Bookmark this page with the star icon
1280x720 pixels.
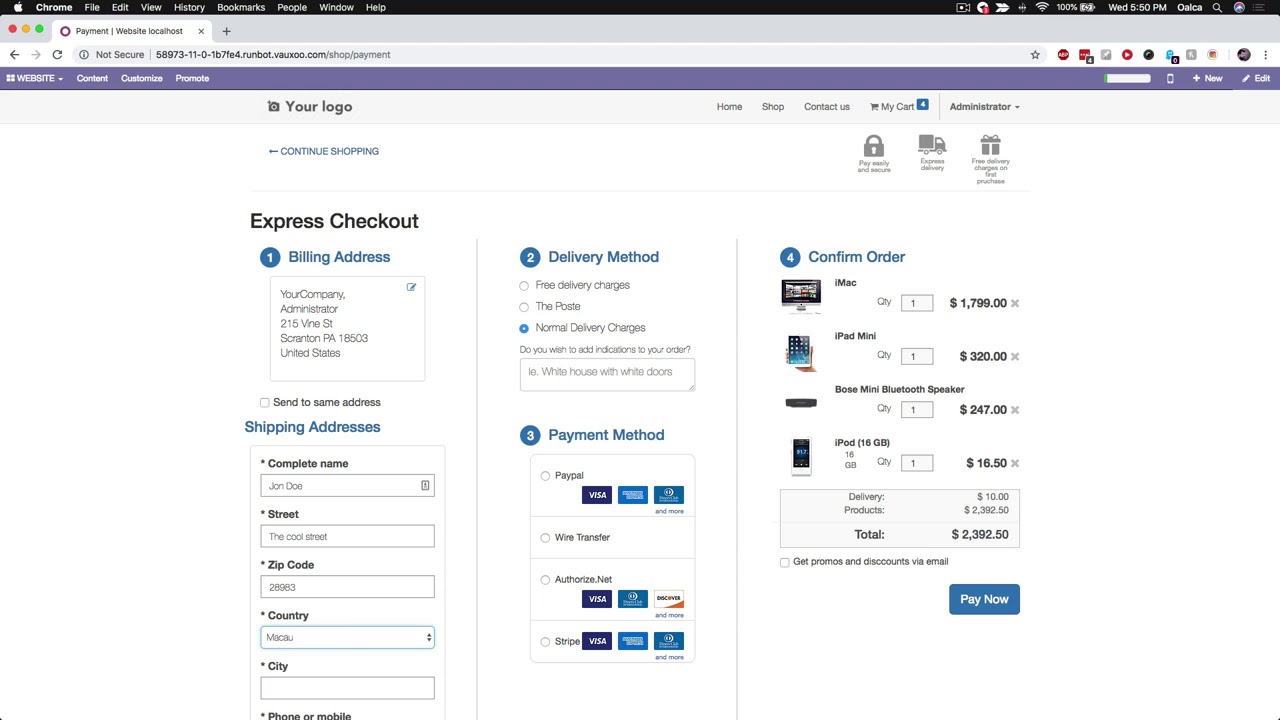(1035, 55)
